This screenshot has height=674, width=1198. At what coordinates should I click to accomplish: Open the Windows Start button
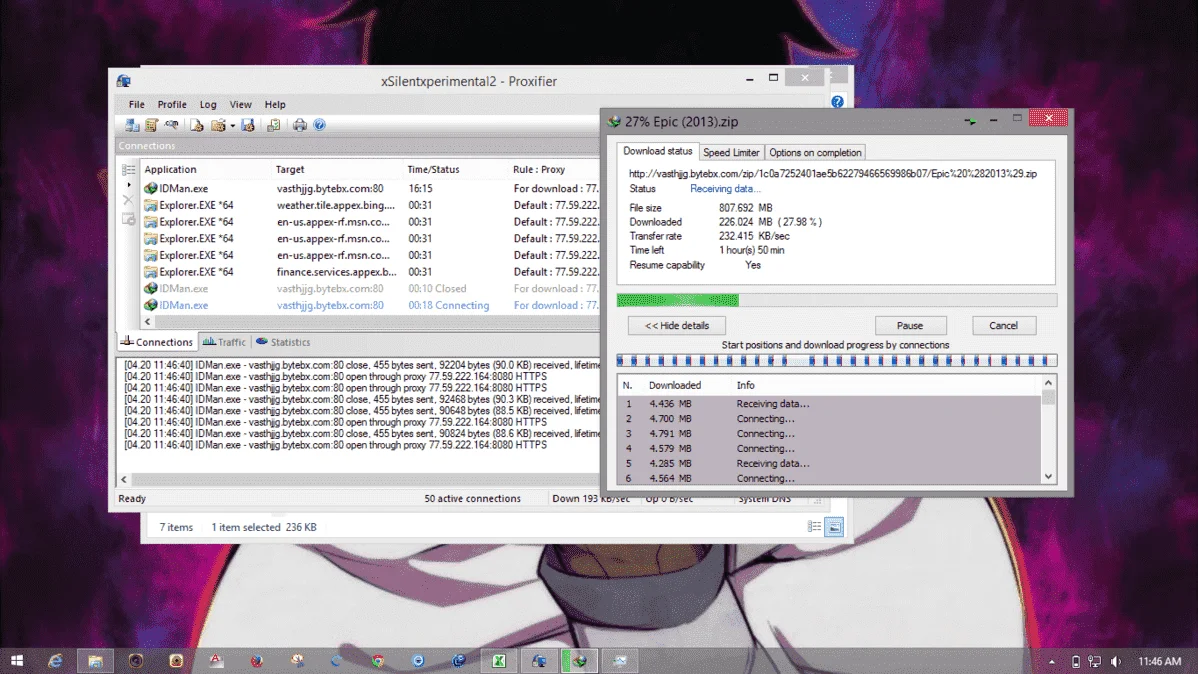coord(17,660)
